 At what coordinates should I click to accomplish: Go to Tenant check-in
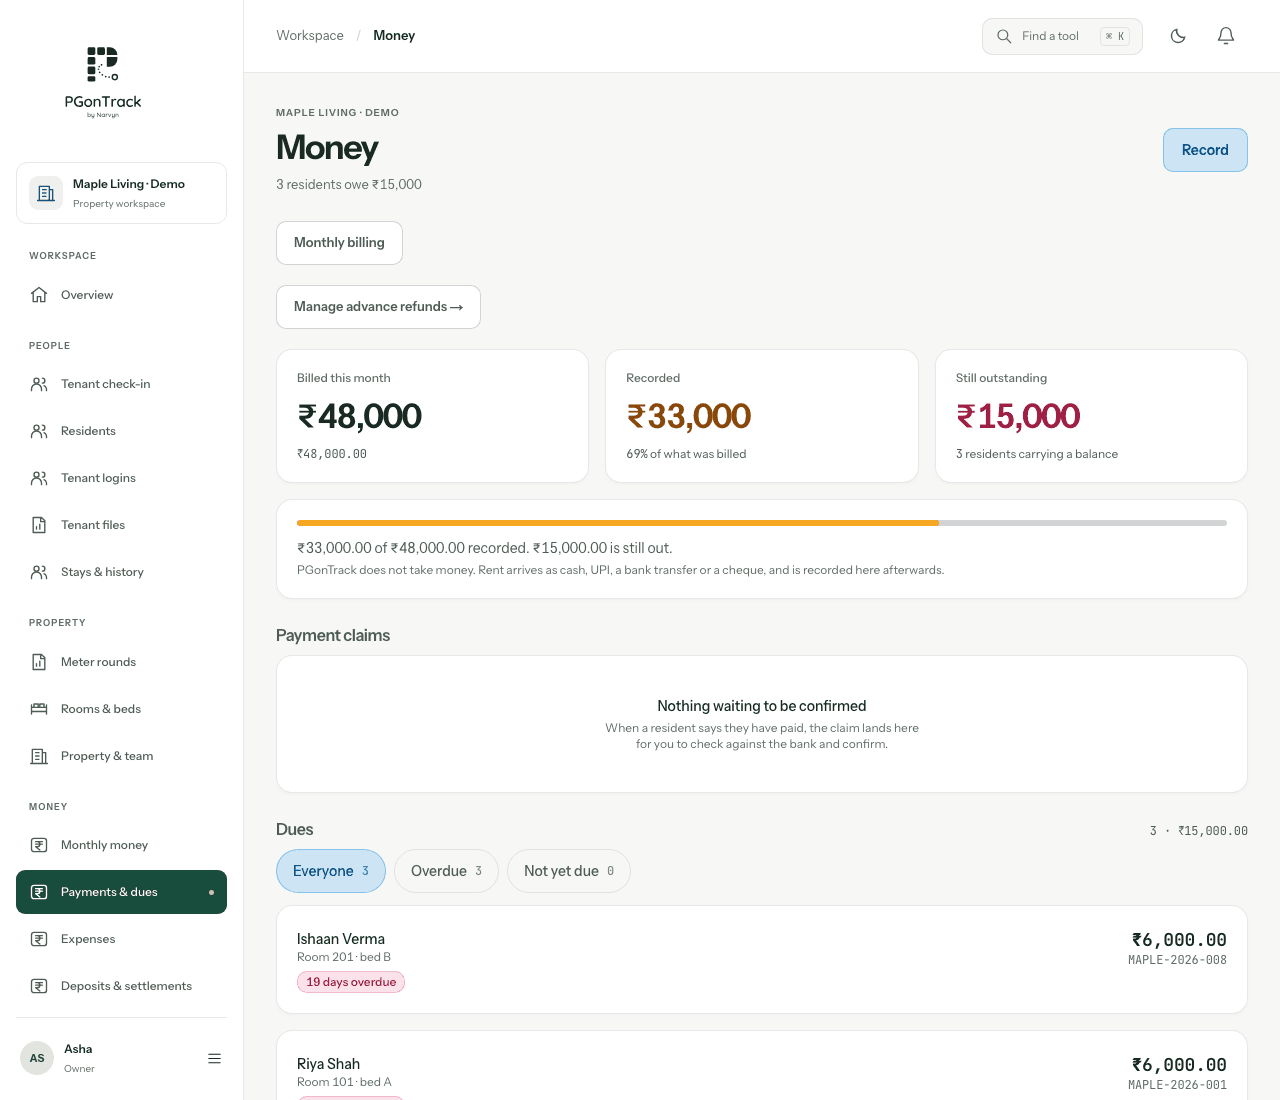pyautogui.click(x=121, y=384)
